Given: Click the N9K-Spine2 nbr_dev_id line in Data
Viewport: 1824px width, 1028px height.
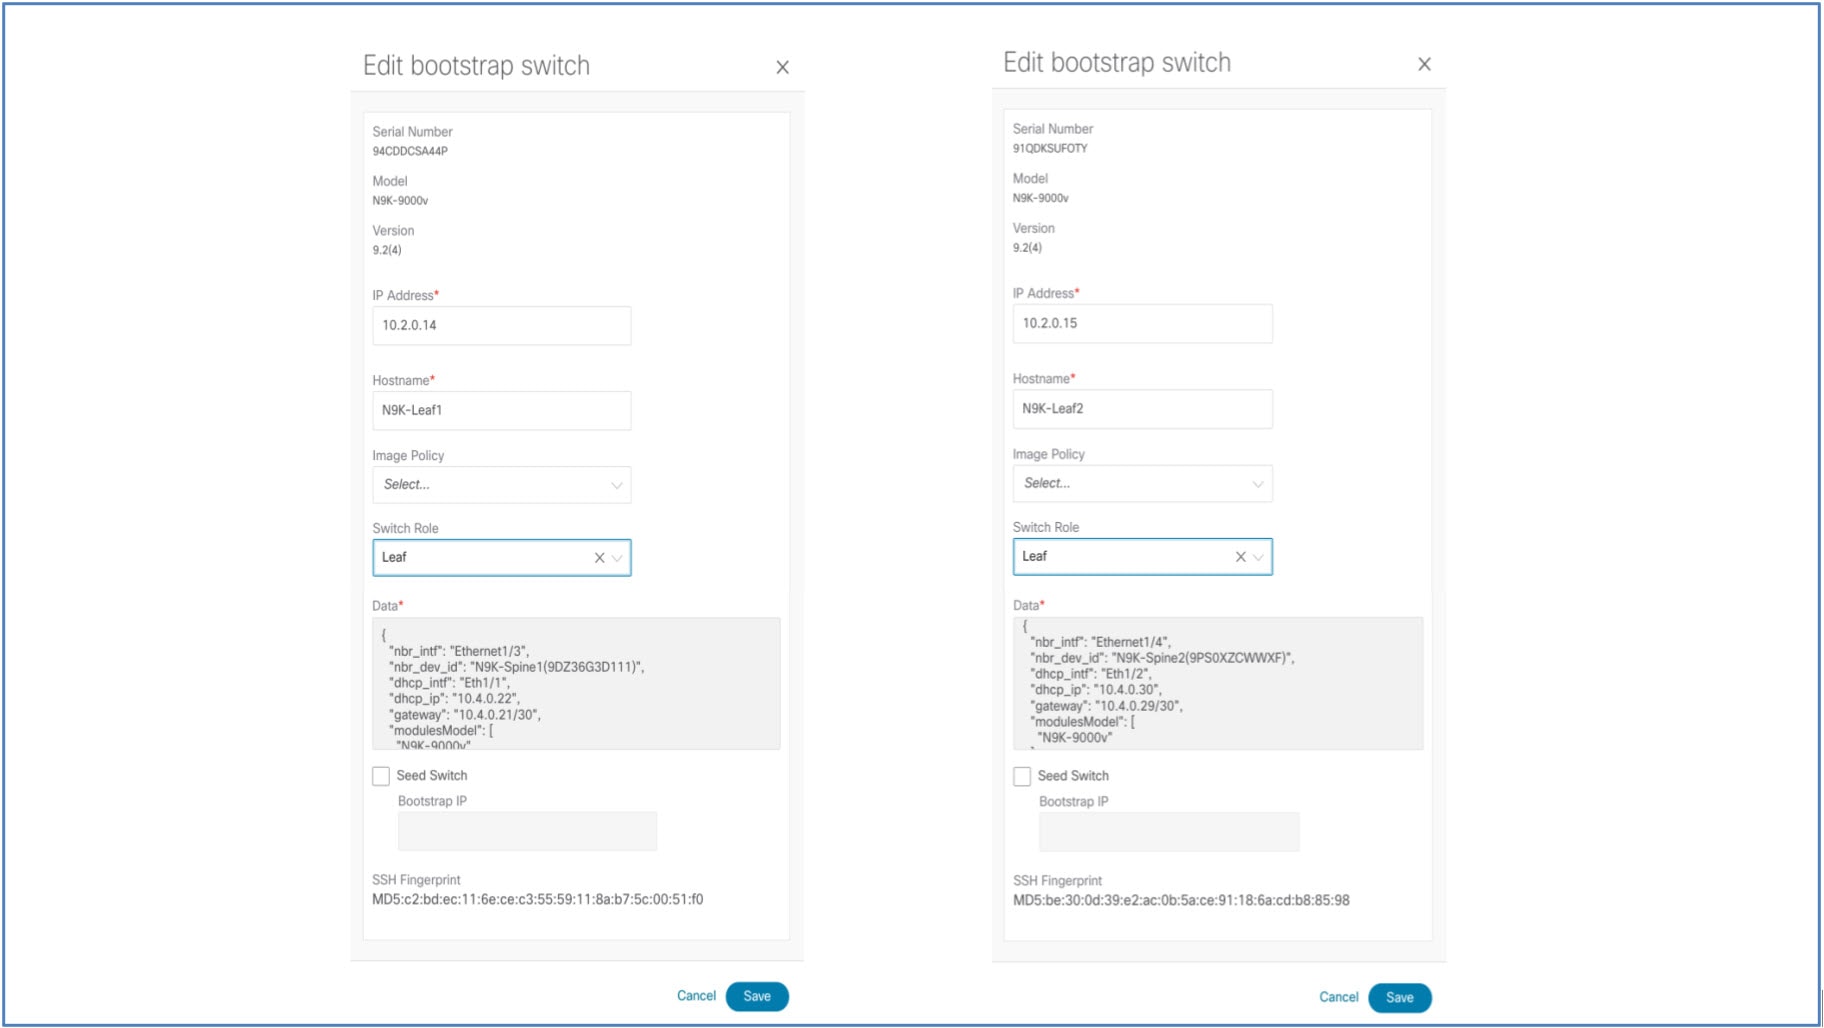Looking at the screenshot, I should tap(1162, 658).
